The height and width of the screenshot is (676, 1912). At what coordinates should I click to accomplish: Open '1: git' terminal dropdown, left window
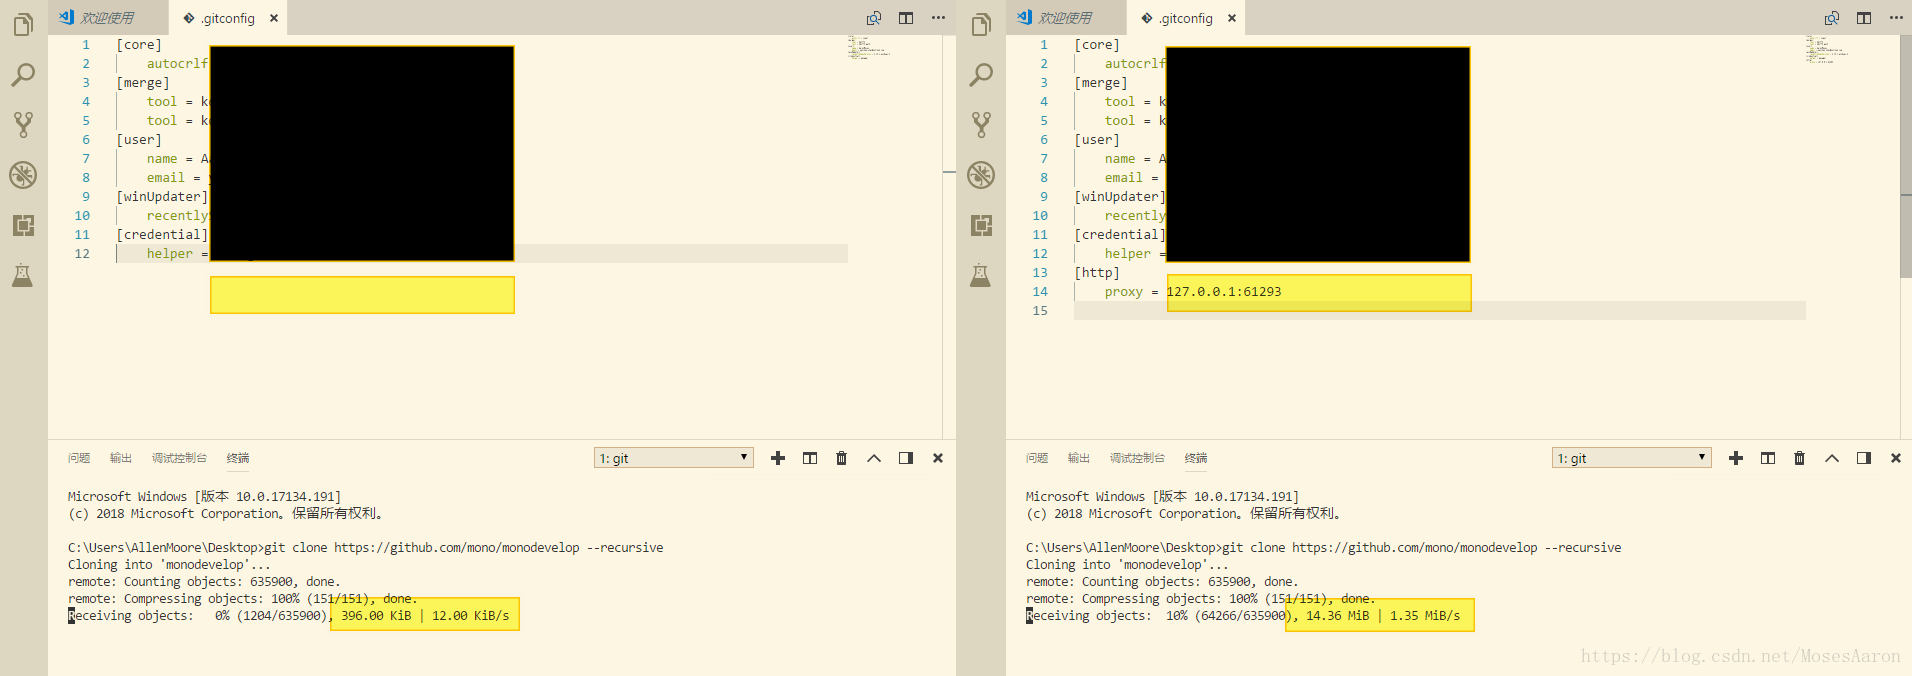[674, 458]
